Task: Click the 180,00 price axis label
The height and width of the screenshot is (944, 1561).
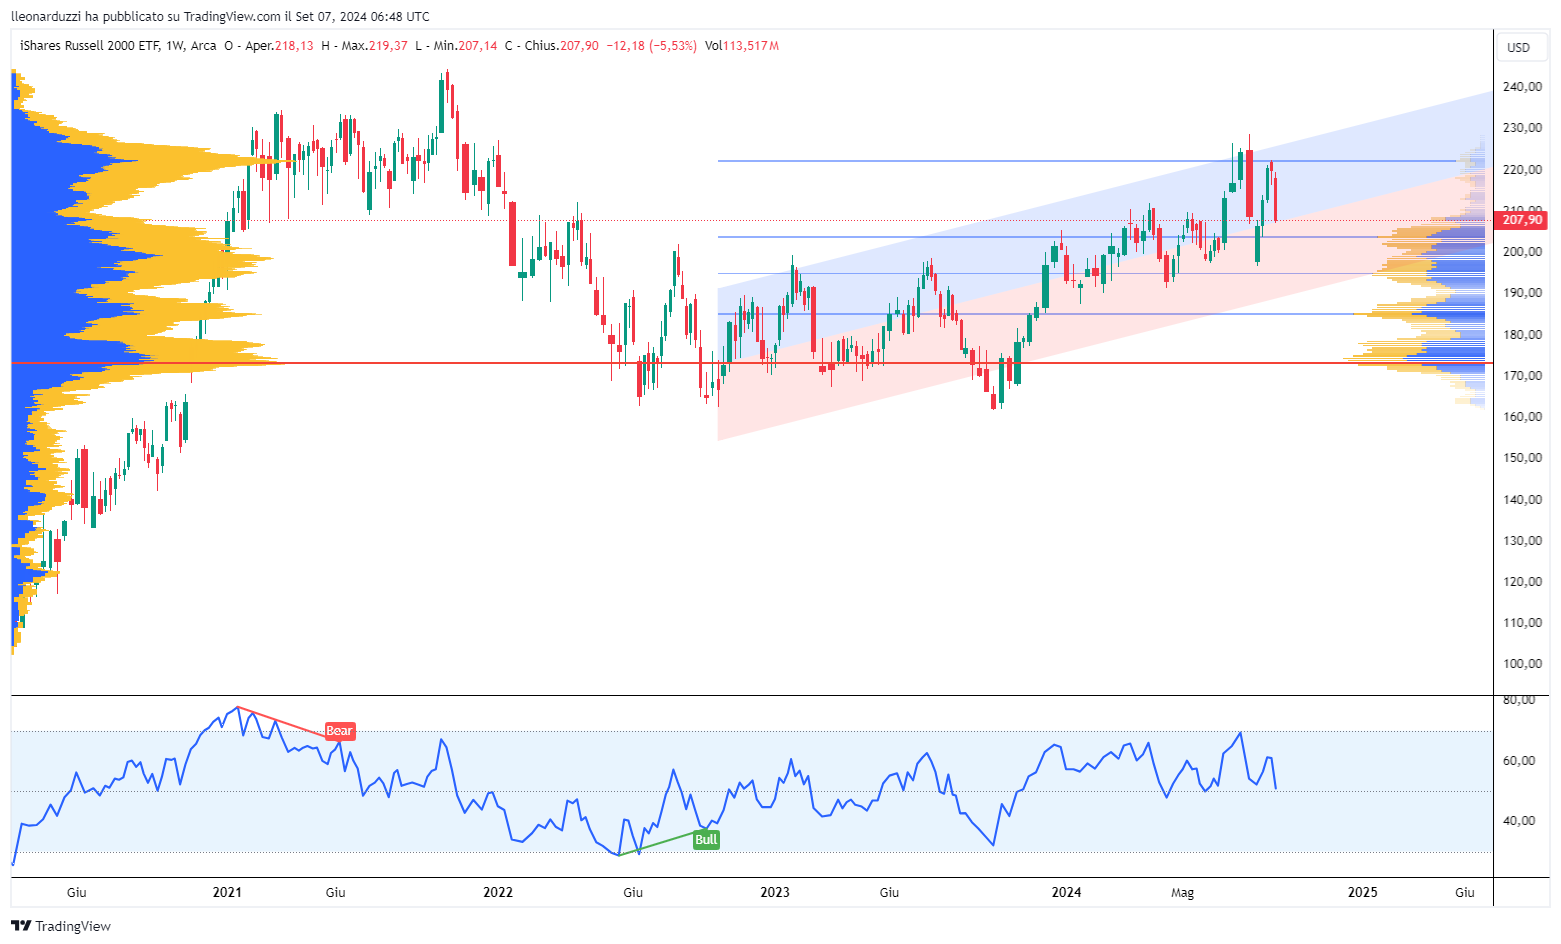Action: 1521,335
